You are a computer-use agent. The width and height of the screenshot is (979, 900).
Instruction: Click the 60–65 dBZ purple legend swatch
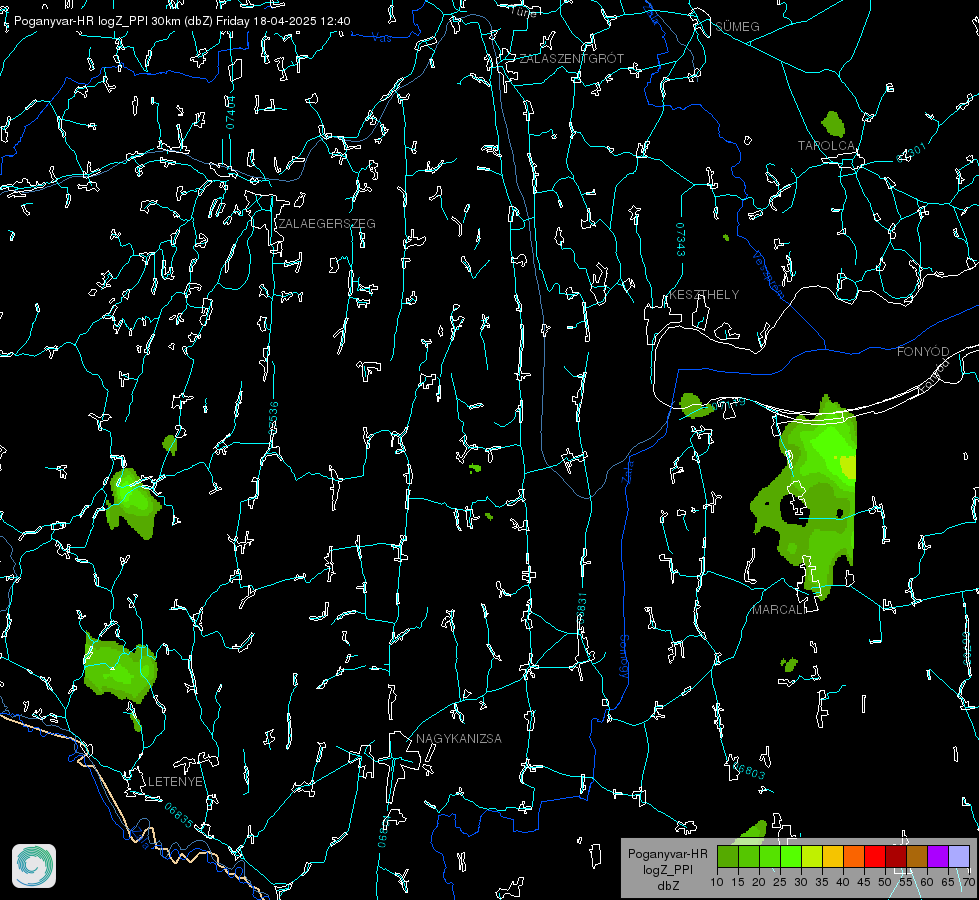(x=938, y=856)
